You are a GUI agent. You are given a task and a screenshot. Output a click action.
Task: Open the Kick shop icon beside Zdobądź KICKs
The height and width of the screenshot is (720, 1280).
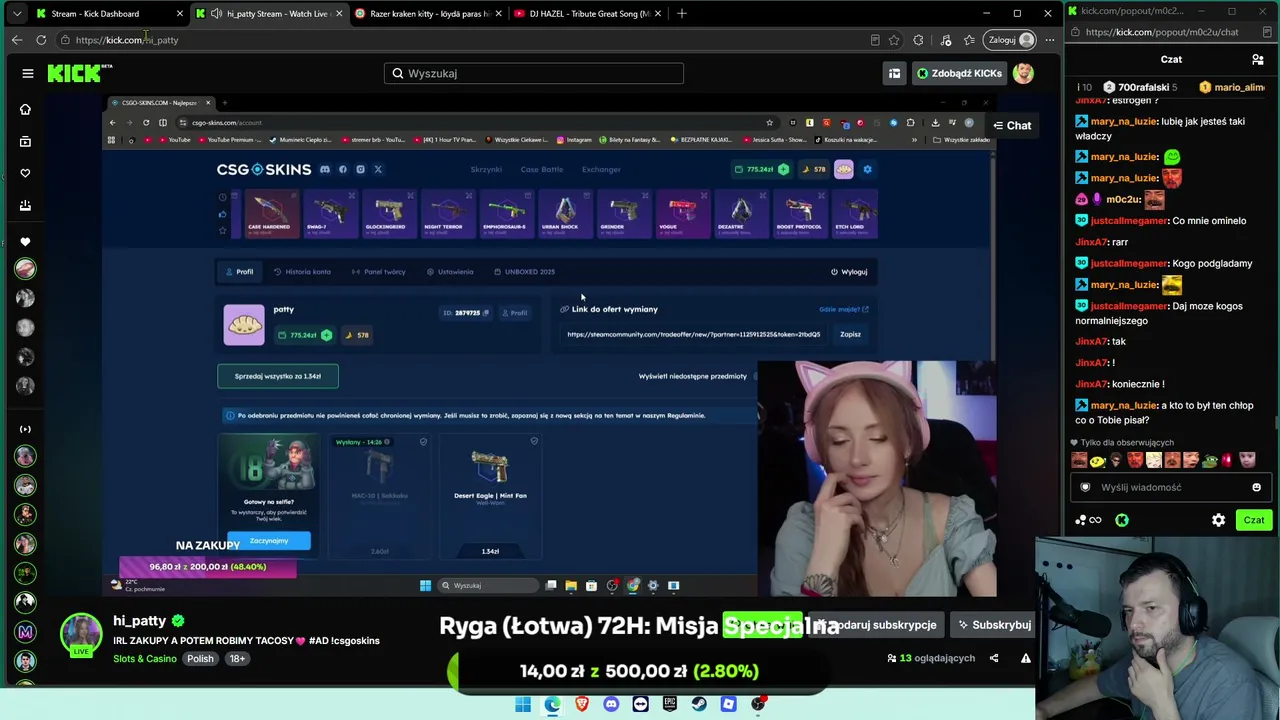pyautogui.click(x=894, y=73)
